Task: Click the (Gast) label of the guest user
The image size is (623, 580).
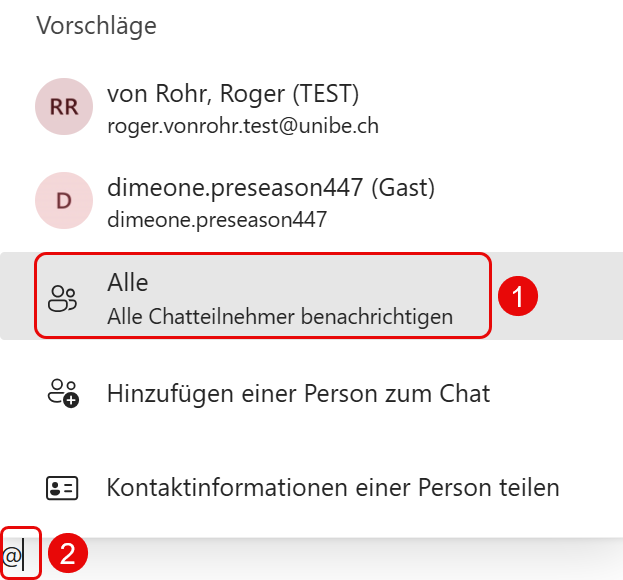Action: point(403,188)
